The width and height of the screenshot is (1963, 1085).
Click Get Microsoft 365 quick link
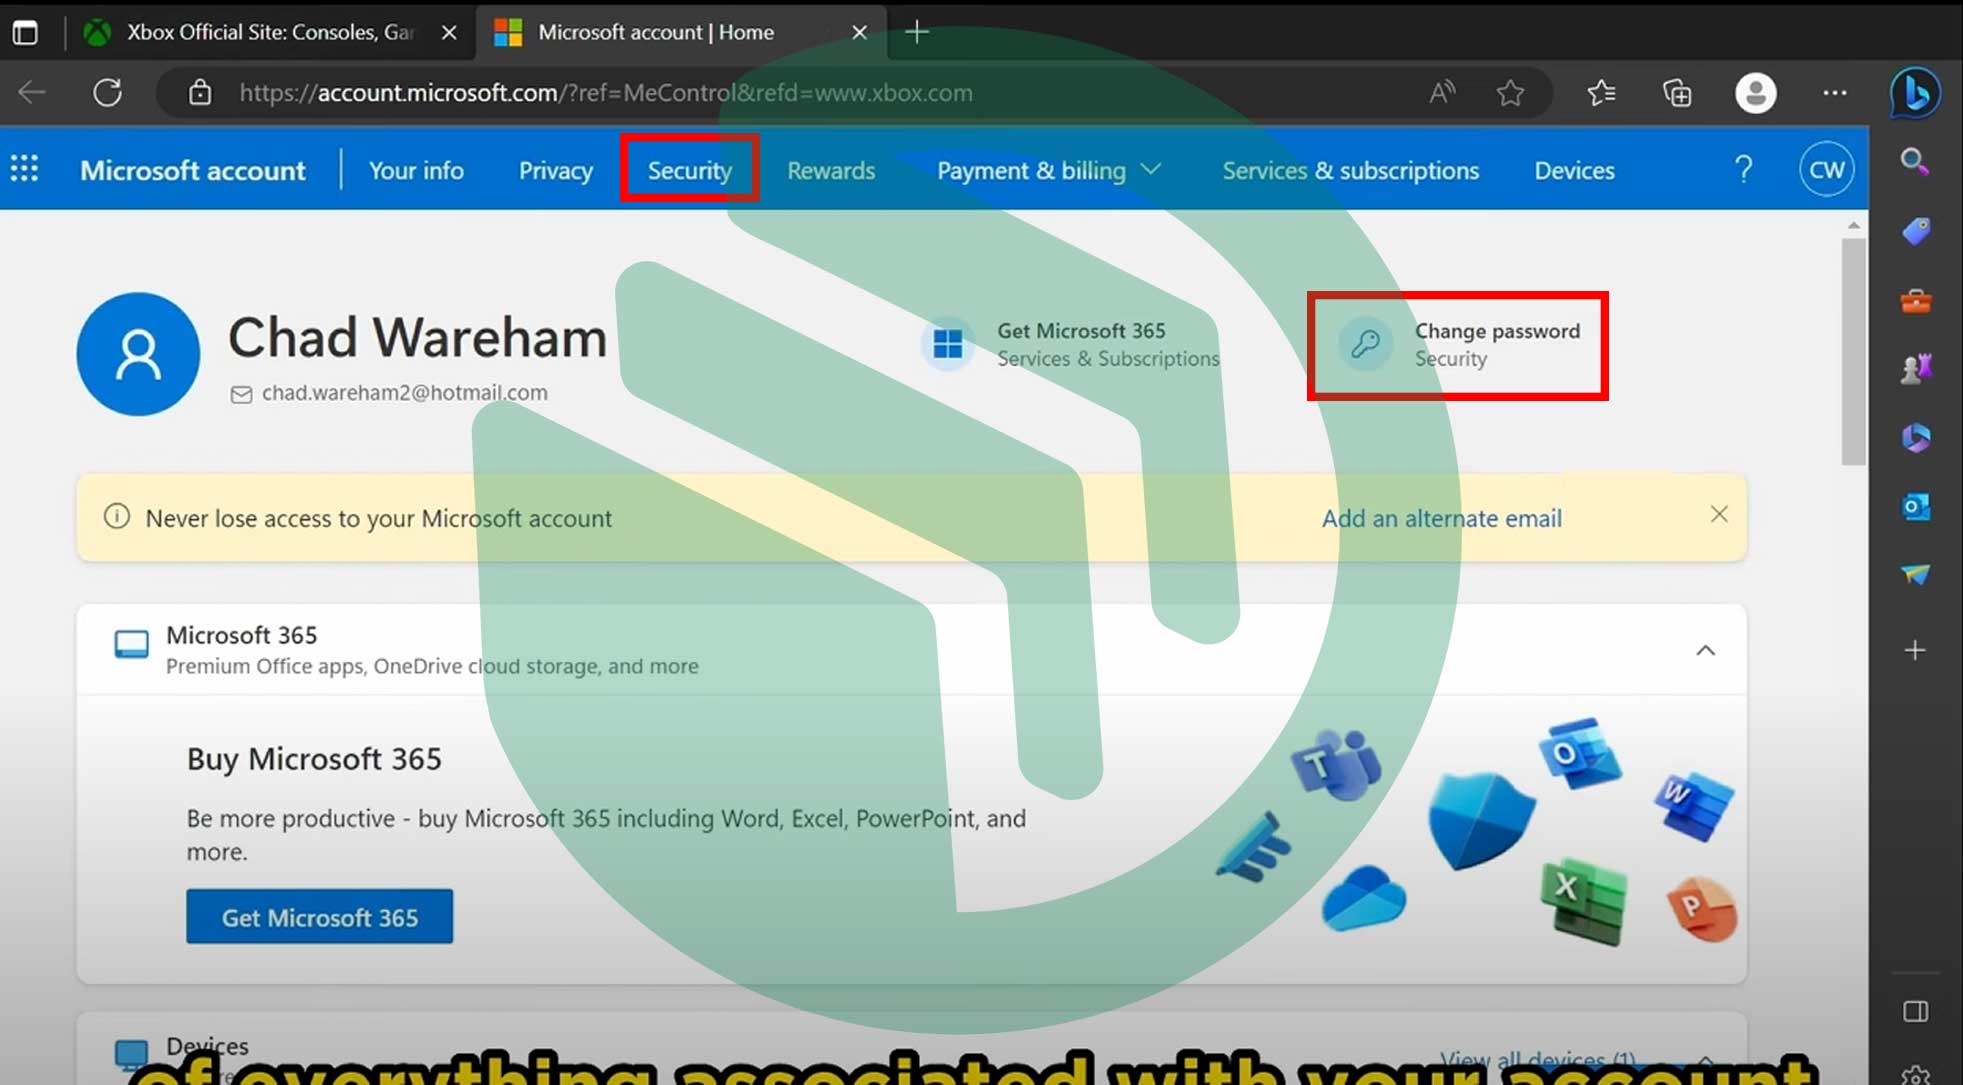(x=1070, y=344)
